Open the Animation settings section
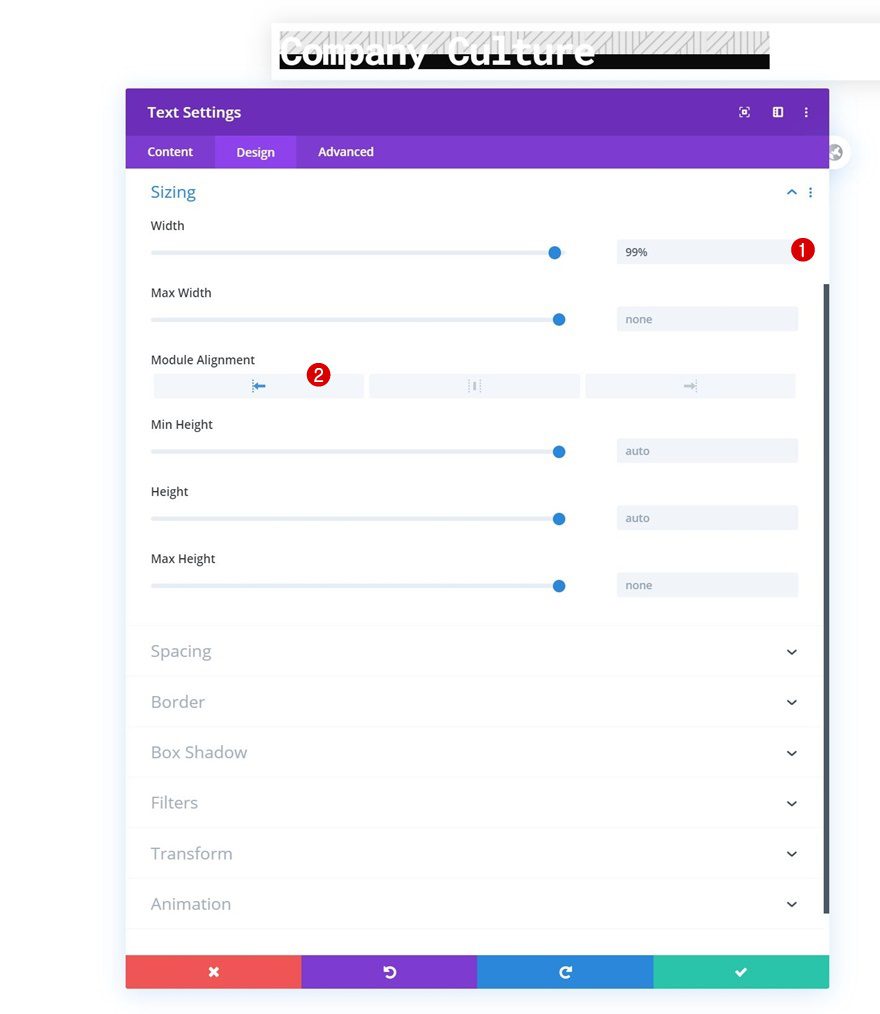The width and height of the screenshot is (880, 1014). [475, 903]
